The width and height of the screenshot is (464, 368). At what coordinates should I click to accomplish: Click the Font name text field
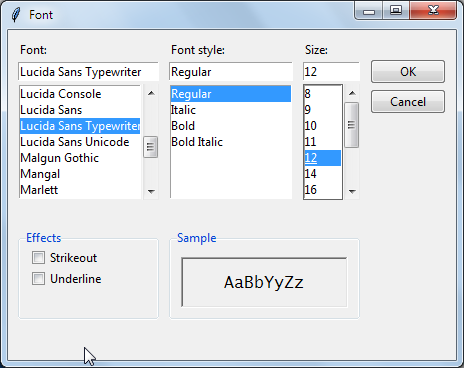click(x=88, y=72)
